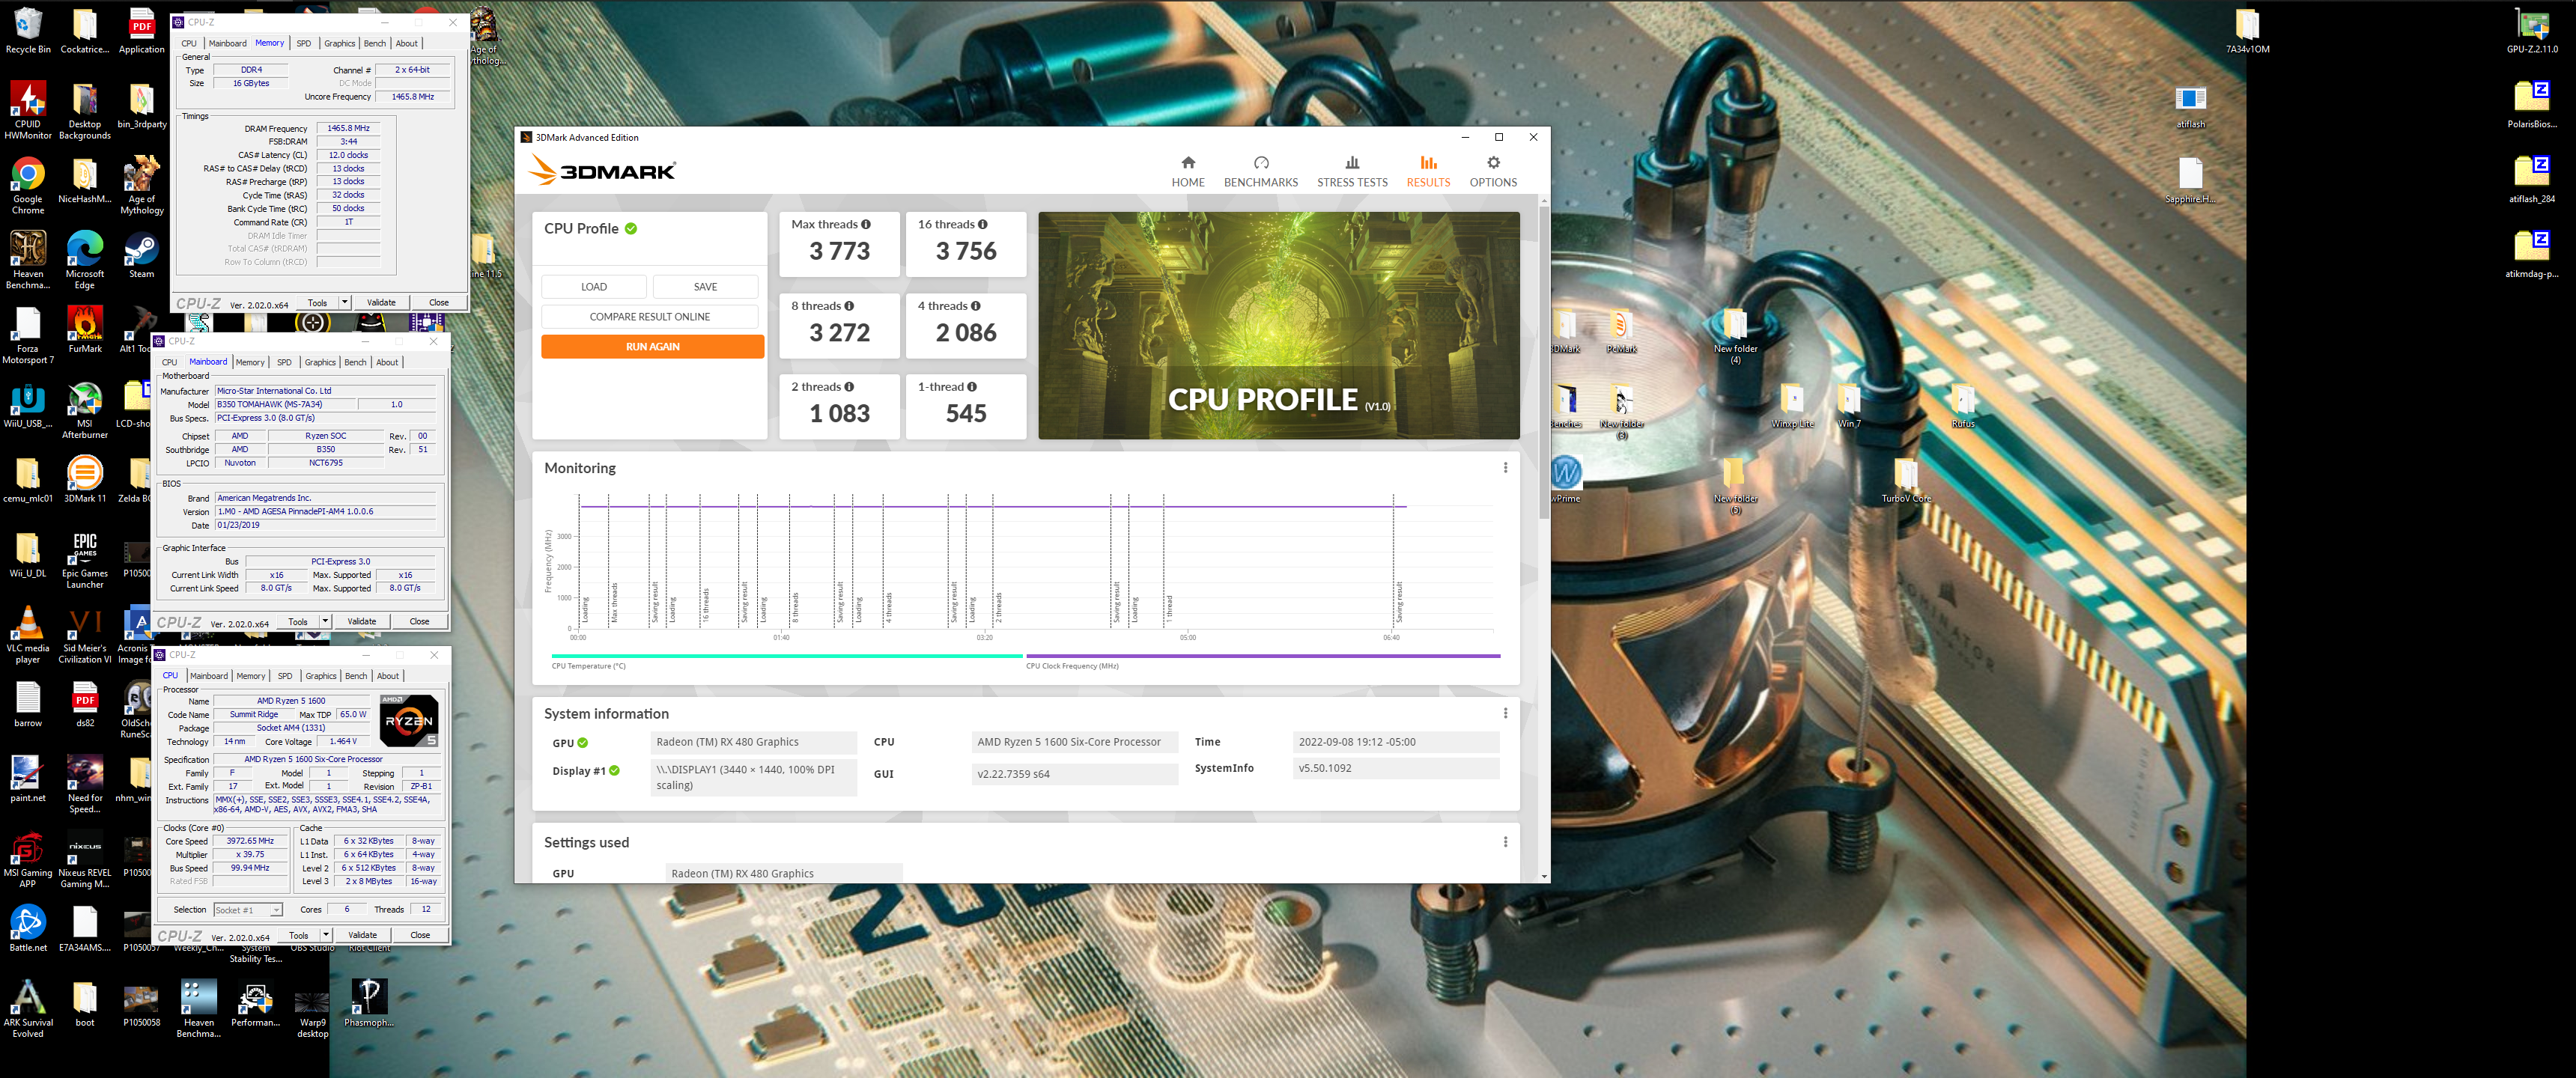The width and height of the screenshot is (2576, 1078).
Task: Click the info icon beside 1-thread
Action: (x=971, y=387)
